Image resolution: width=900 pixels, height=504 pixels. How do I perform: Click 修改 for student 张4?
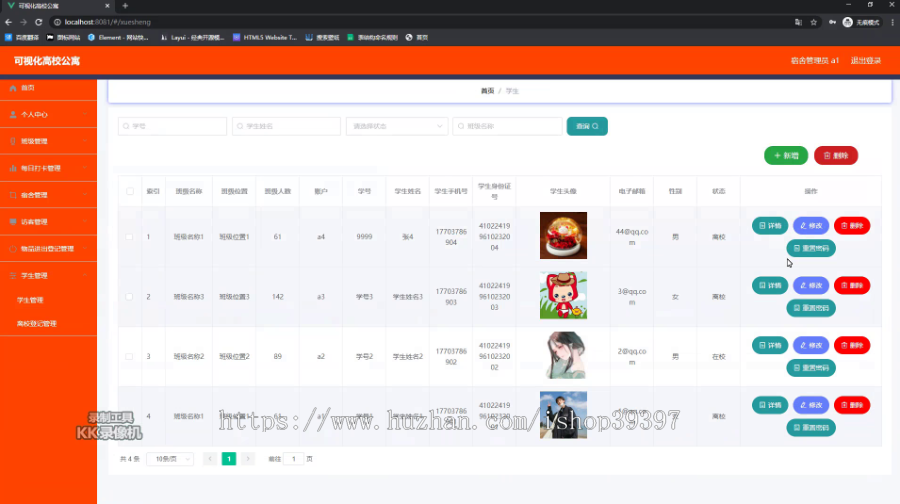click(811, 226)
